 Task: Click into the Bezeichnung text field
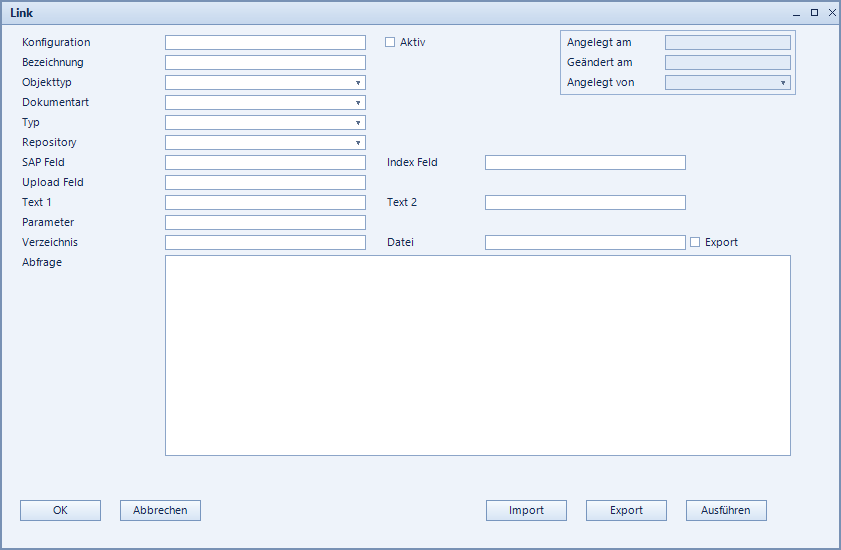tap(265, 62)
